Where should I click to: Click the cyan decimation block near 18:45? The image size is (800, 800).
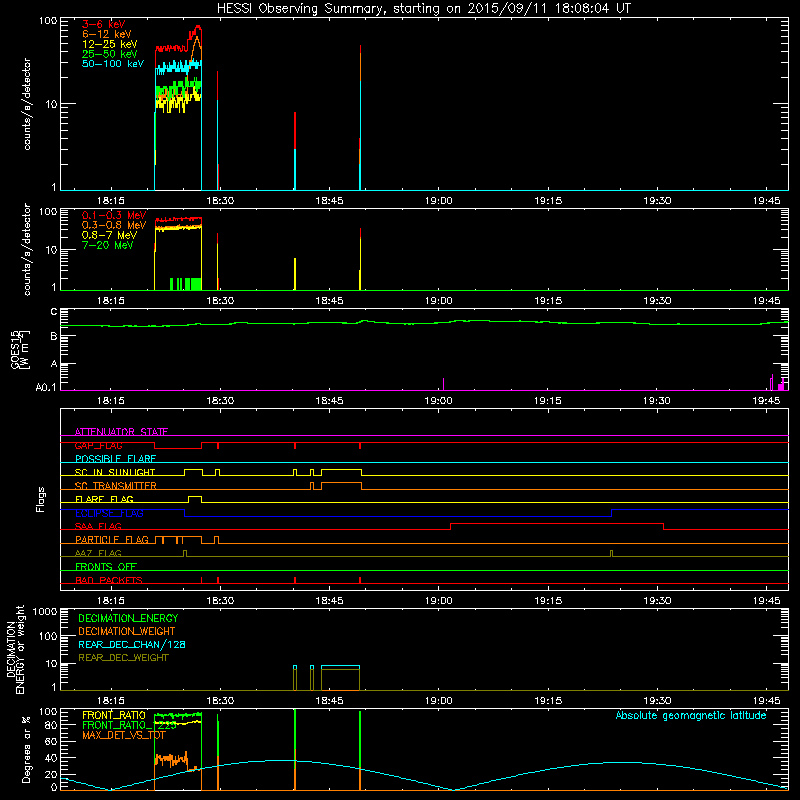coord(340,667)
